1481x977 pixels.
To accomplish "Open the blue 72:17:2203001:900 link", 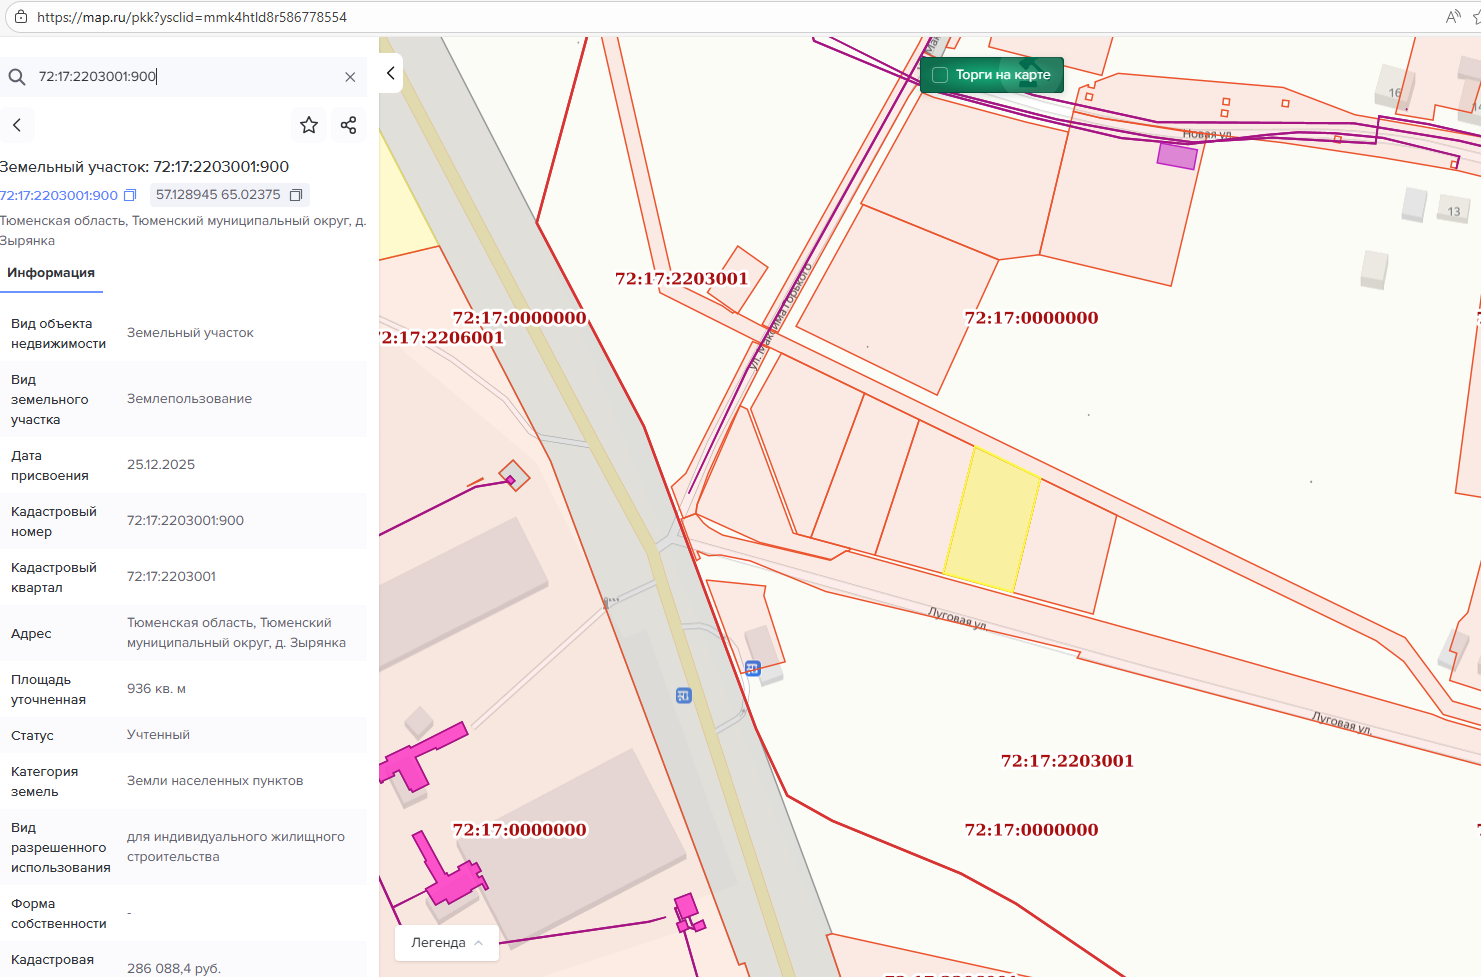I will pyautogui.click(x=59, y=196).
